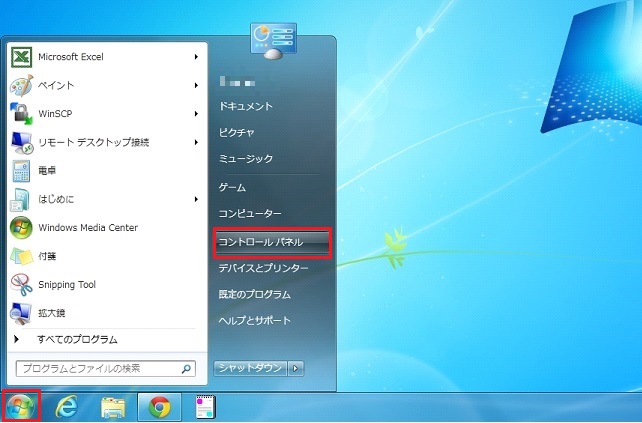Click the Snipping Tool label

point(67,285)
